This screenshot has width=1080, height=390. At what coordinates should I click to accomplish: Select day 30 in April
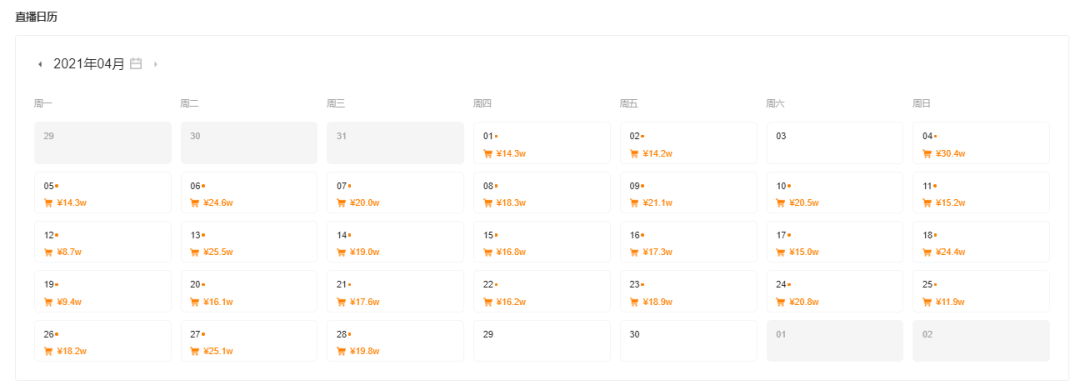point(688,340)
